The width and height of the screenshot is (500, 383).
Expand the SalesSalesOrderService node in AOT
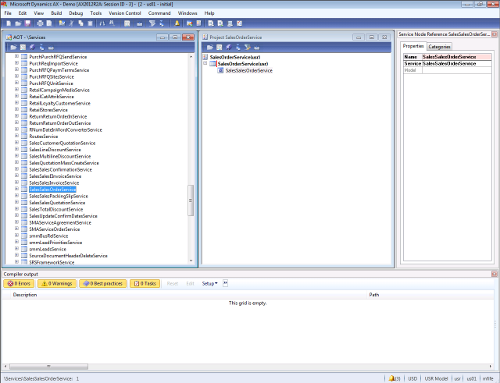[17, 189]
